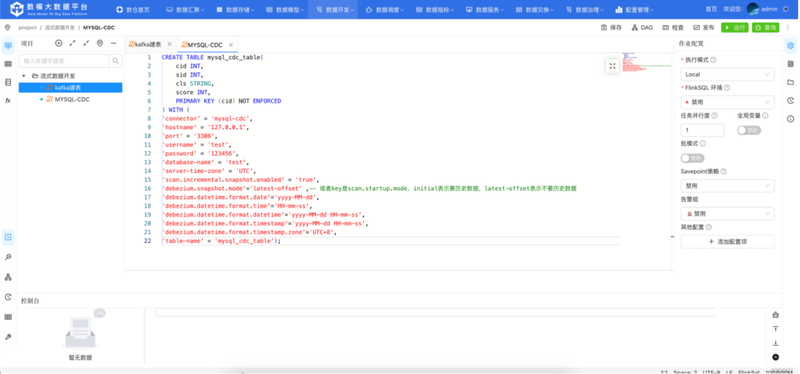
Task: Close the kafka建表 tab
Action: click(x=169, y=44)
